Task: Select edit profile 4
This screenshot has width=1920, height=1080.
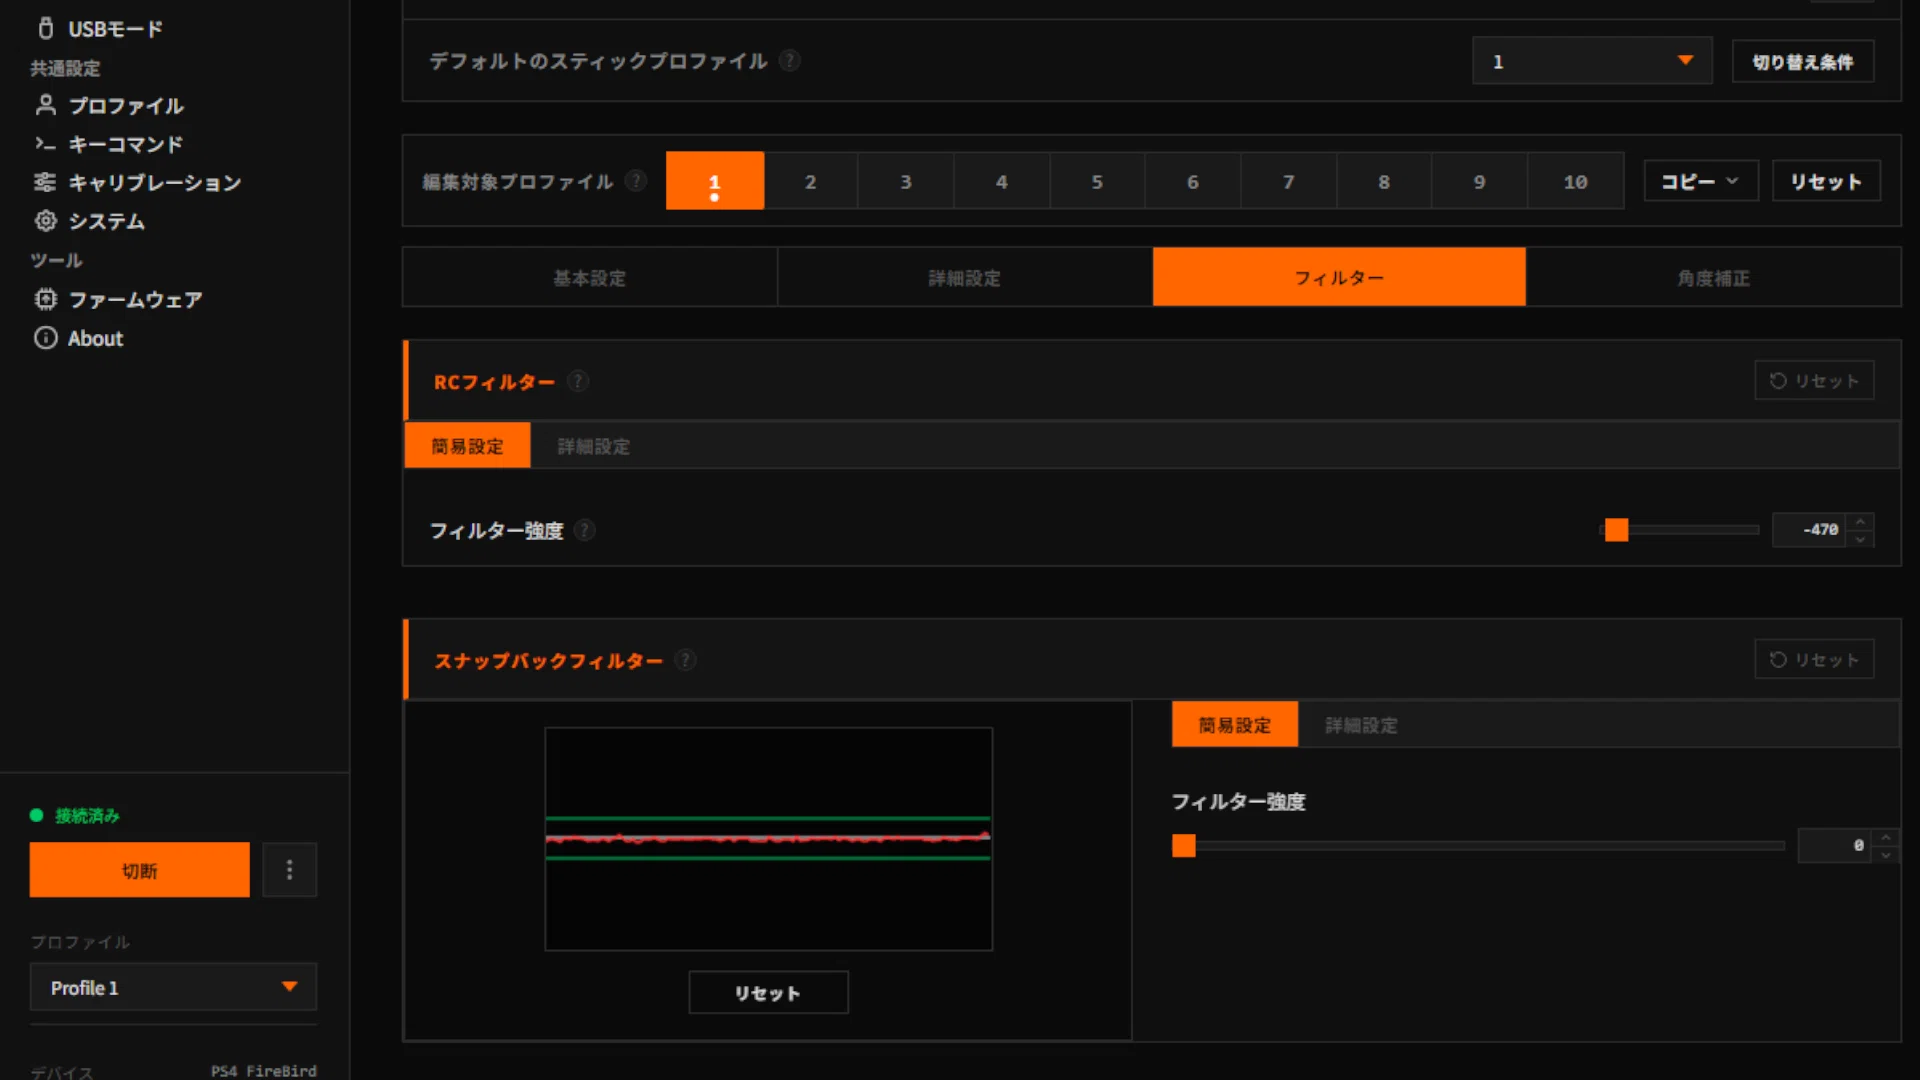Action: pyautogui.click(x=1001, y=181)
